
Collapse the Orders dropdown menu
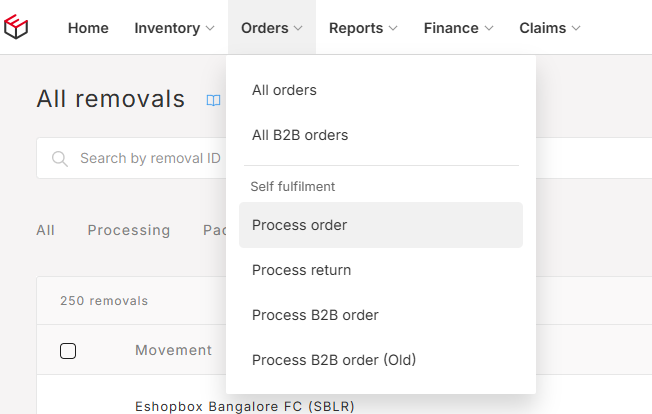(x=272, y=28)
